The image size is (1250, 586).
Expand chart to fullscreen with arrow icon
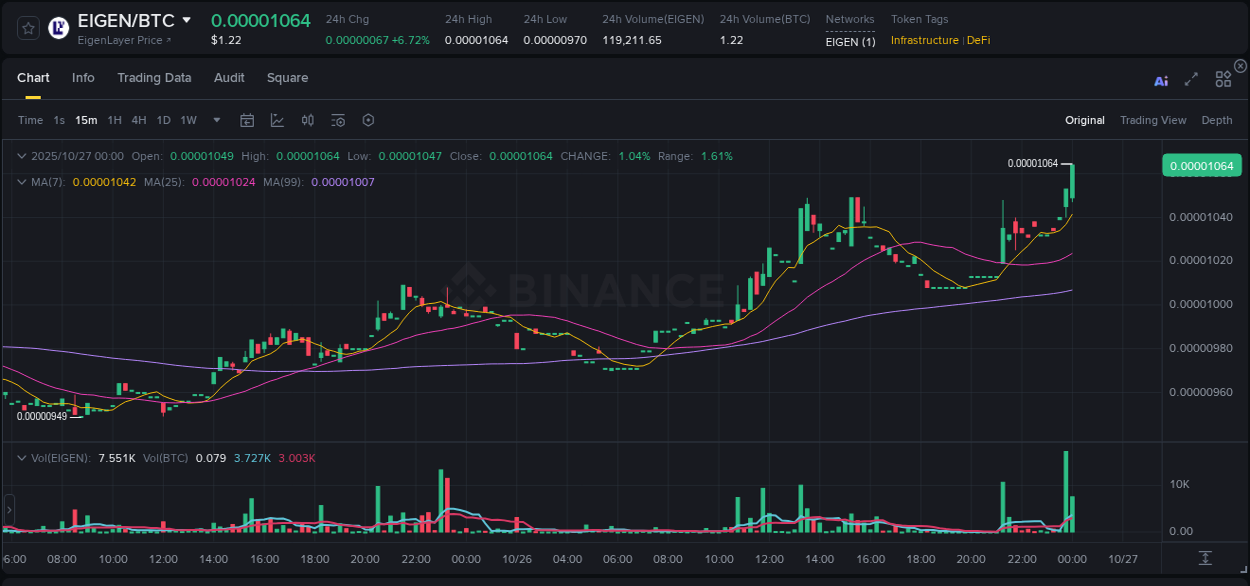pyautogui.click(x=1190, y=80)
